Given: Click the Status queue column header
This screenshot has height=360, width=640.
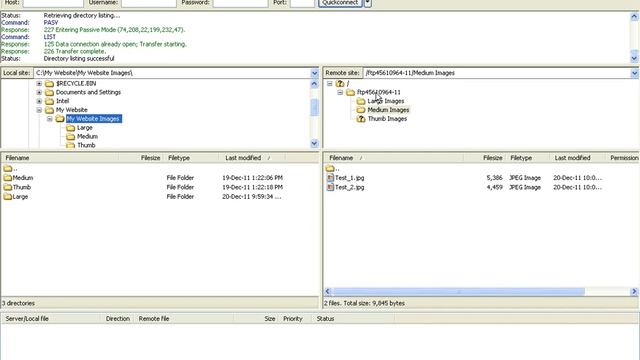Looking at the screenshot, I should [x=353, y=319].
